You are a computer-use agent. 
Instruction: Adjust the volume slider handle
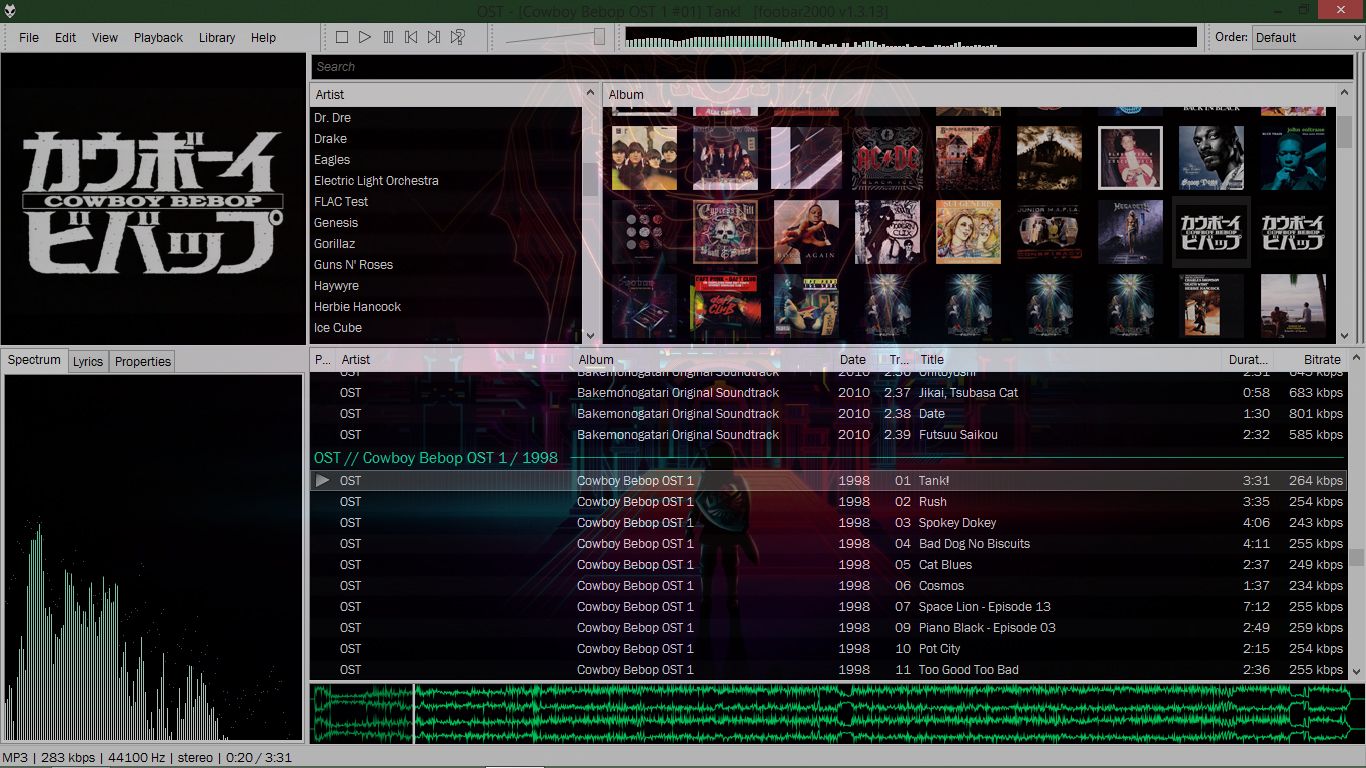tap(599, 37)
